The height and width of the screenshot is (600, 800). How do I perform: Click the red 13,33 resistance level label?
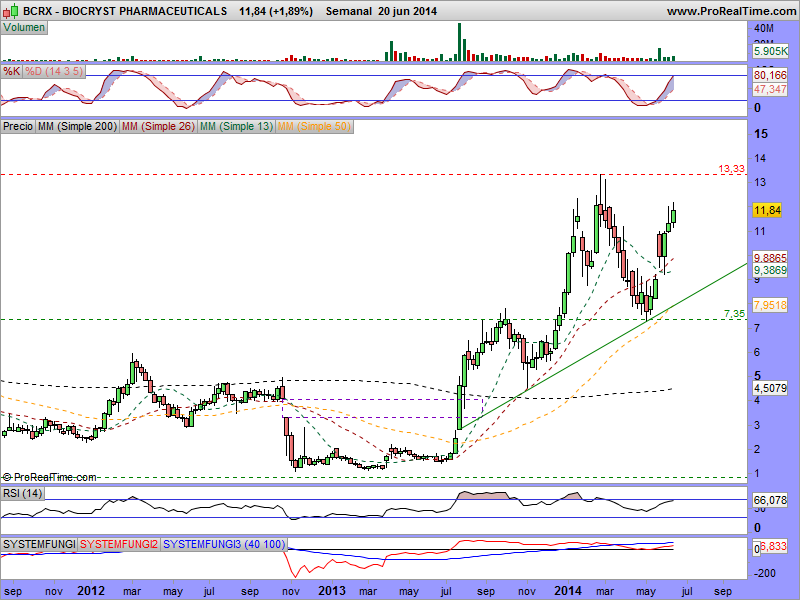pyautogui.click(x=732, y=169)
